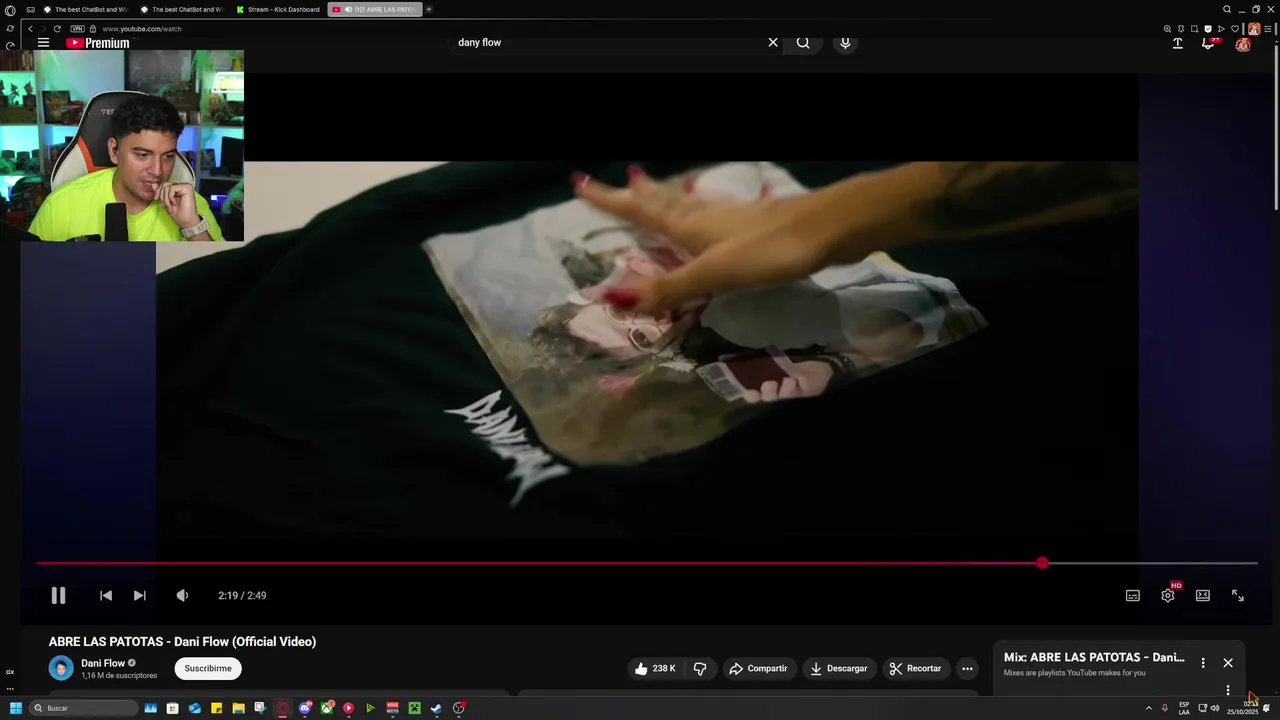Screen dimensions: 1280x720
Task: Mute the video volume speaker icon
Action: pyautogui.click(x=182, y=596)
